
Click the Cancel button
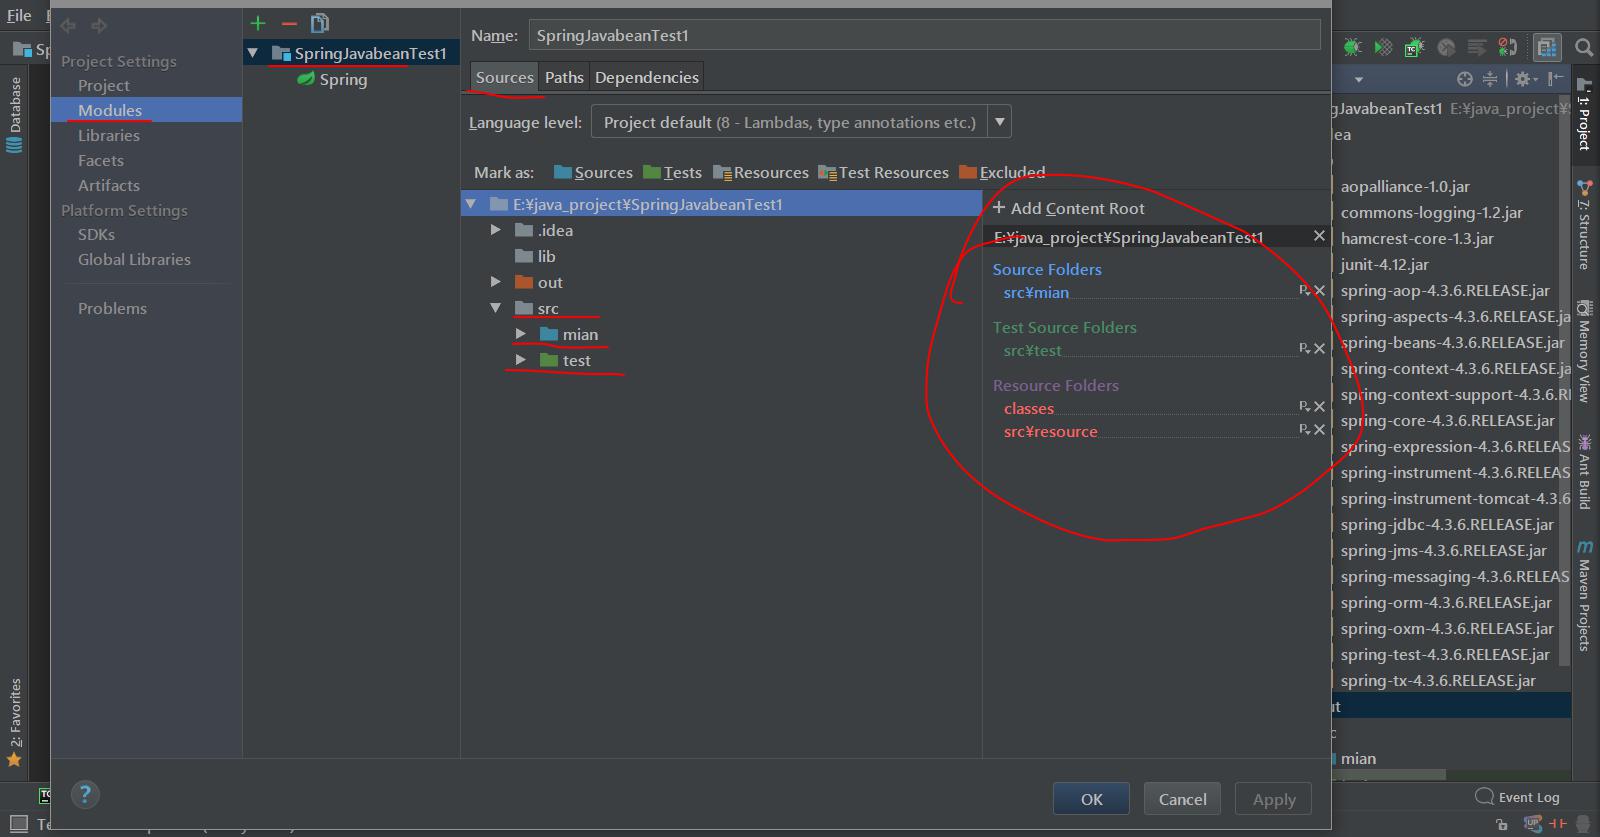[1182, 799]
